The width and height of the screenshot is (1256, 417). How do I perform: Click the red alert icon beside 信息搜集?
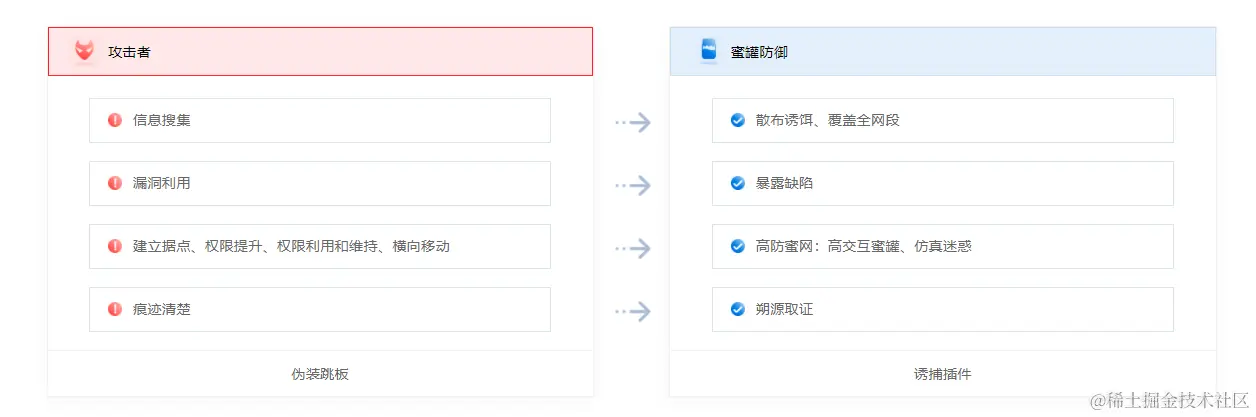[115, 120]
